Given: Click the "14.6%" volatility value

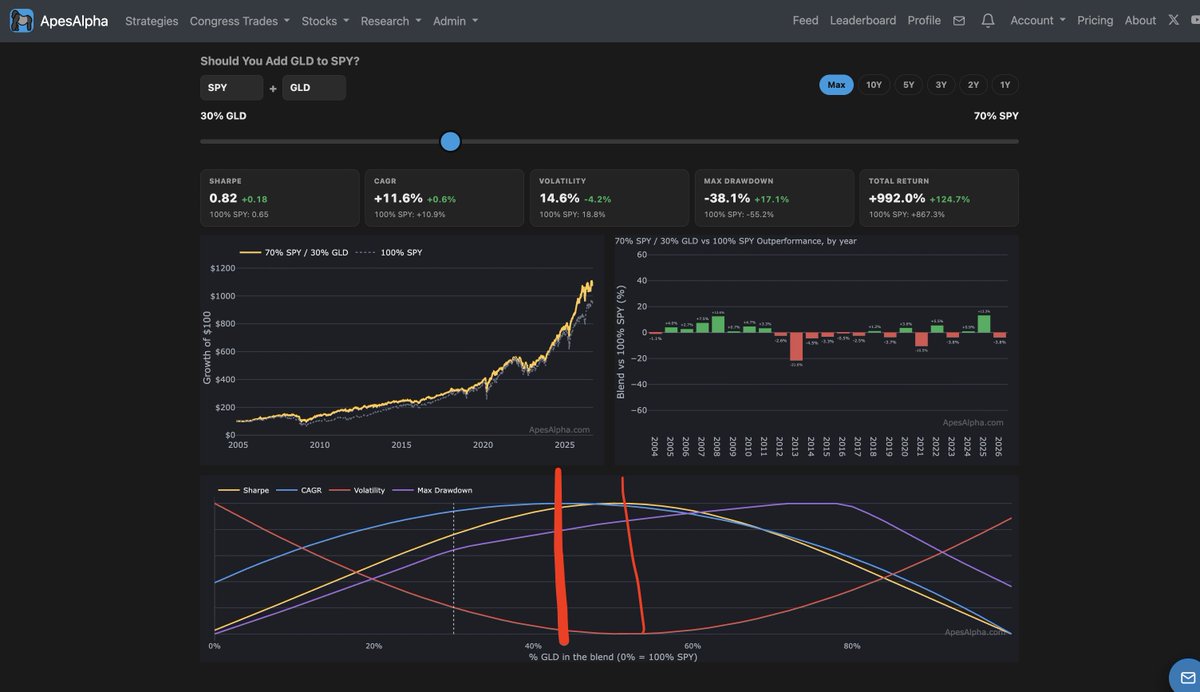Looking at the screenshot, I should pos(559,198).
